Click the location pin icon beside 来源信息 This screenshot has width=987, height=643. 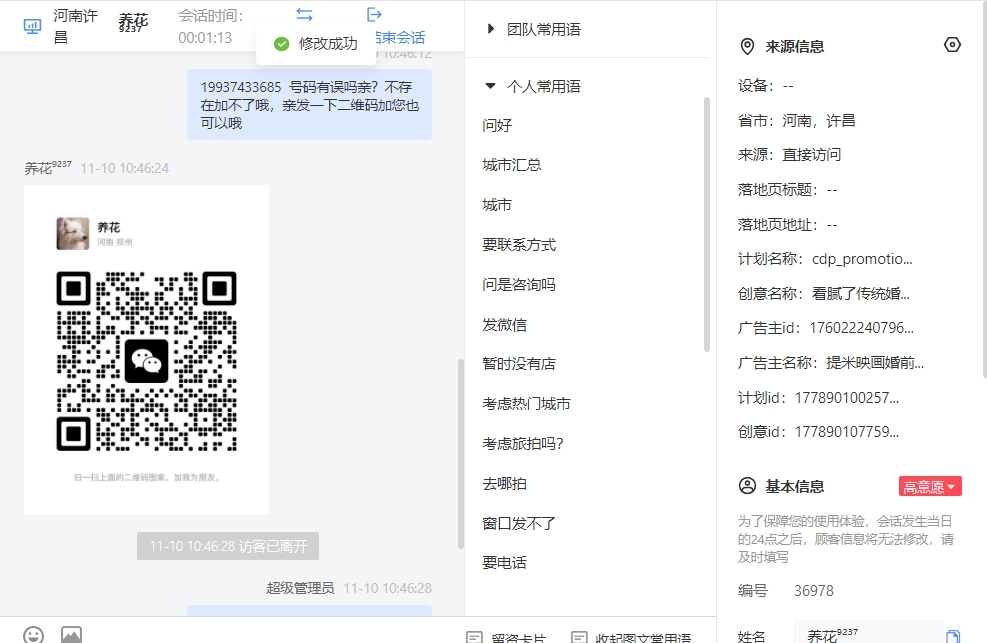[x=747, y=47]
